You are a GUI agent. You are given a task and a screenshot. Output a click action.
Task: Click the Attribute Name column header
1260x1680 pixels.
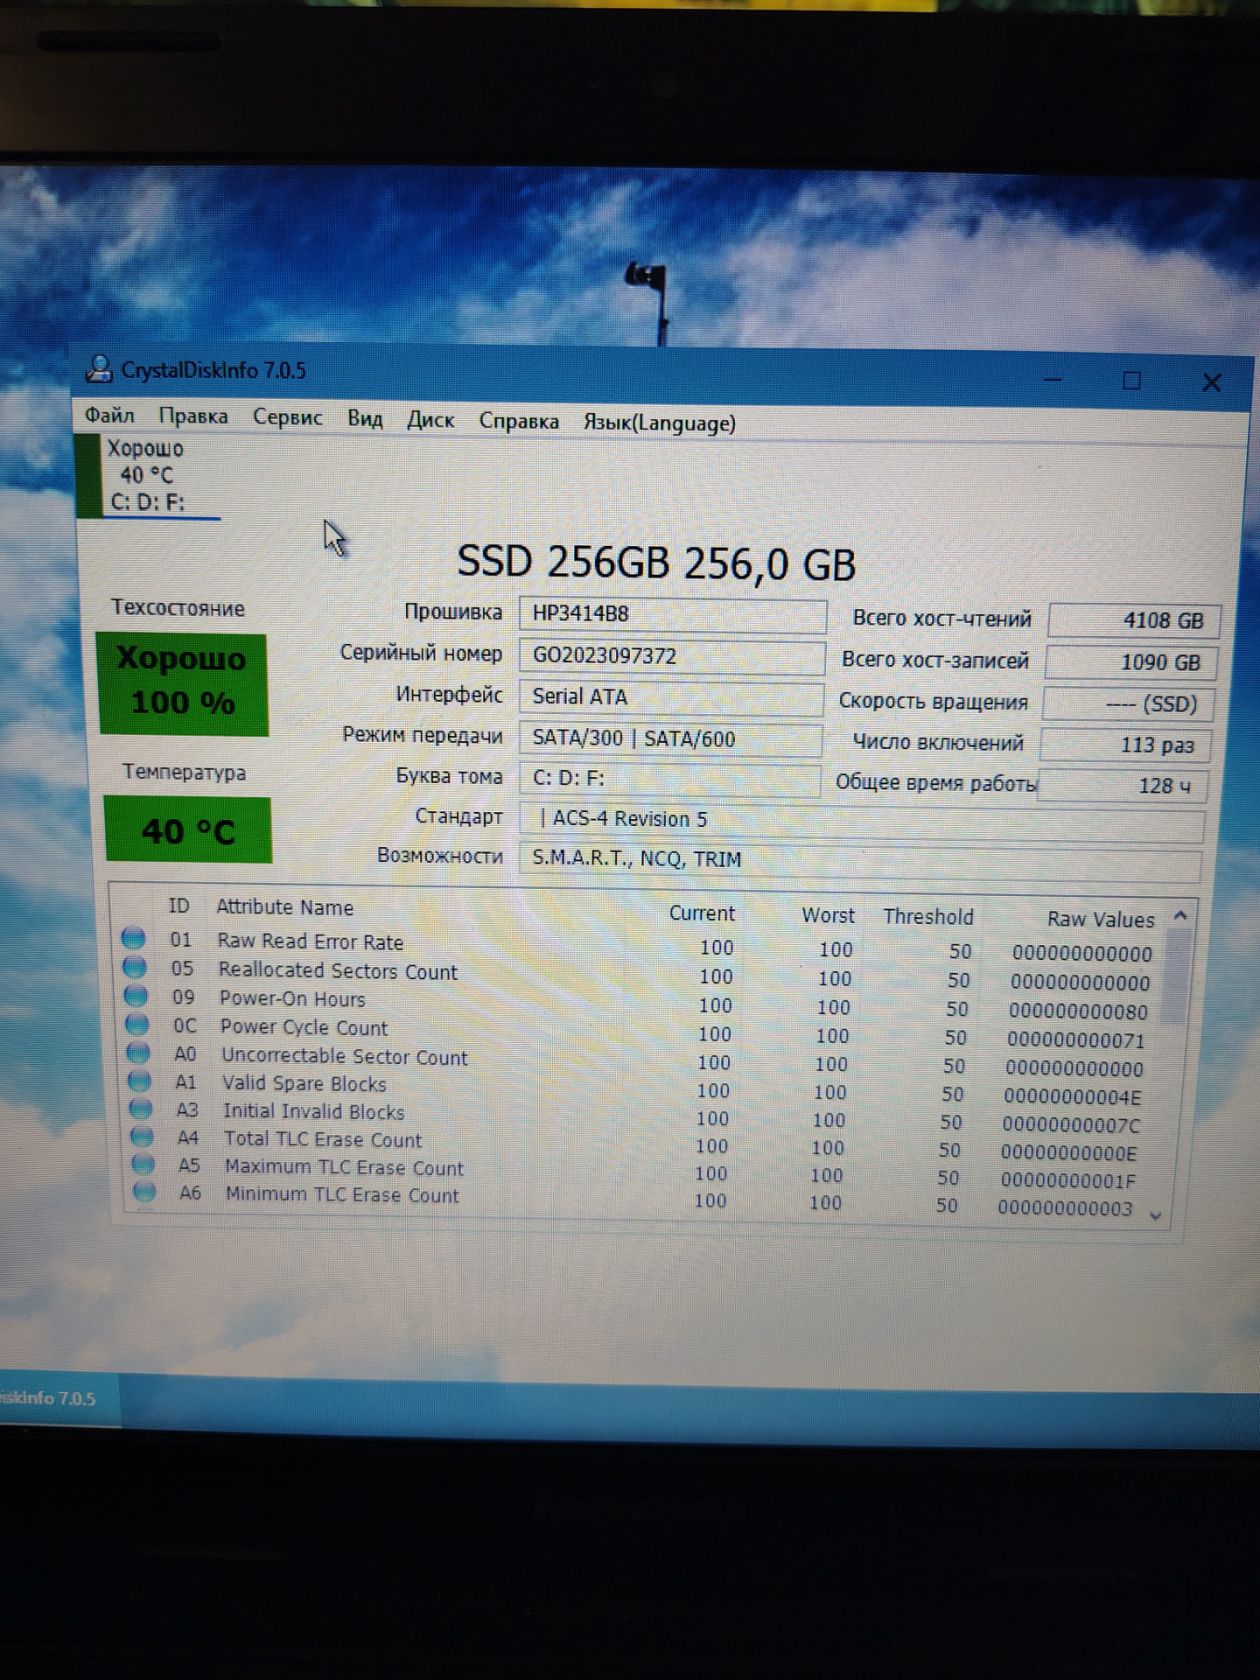(285, 907)
